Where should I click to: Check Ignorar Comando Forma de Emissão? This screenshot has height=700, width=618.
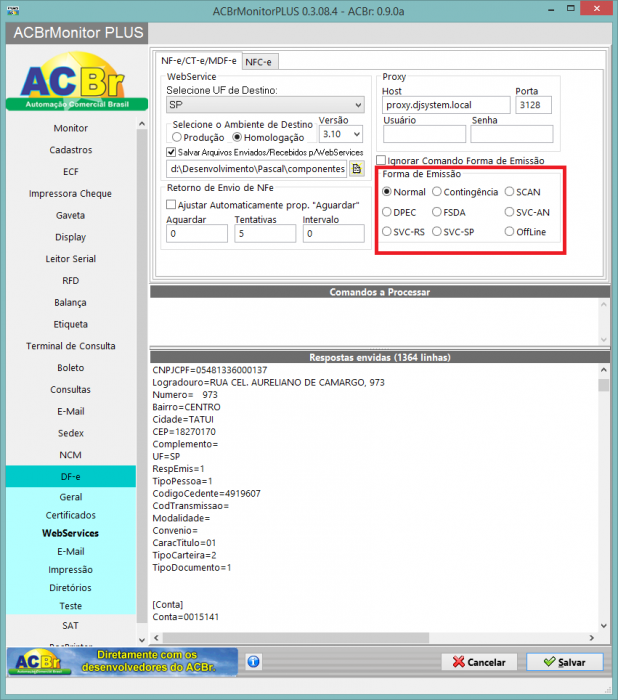click(x=381, y=160)
